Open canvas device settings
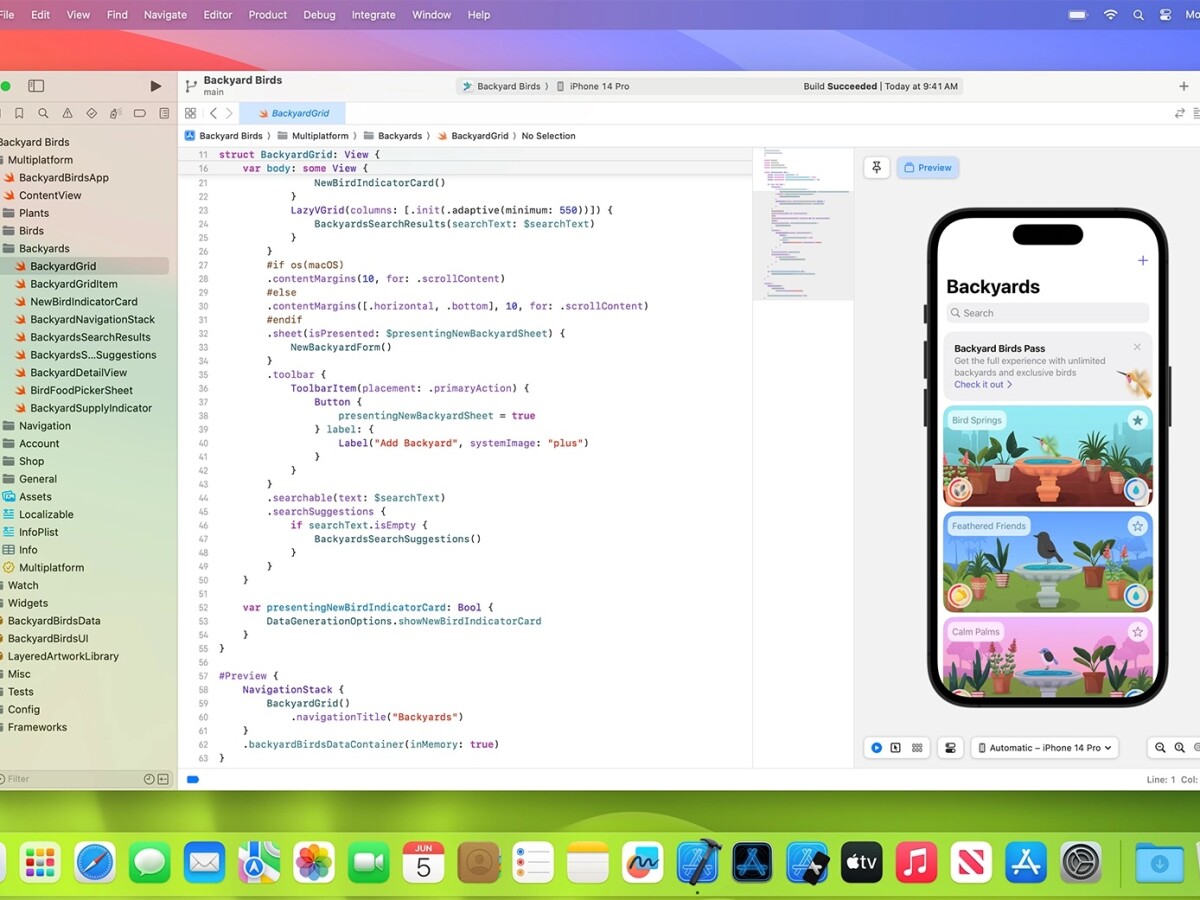The height and width of the screenshot is (900, 1200). (950, 748)
